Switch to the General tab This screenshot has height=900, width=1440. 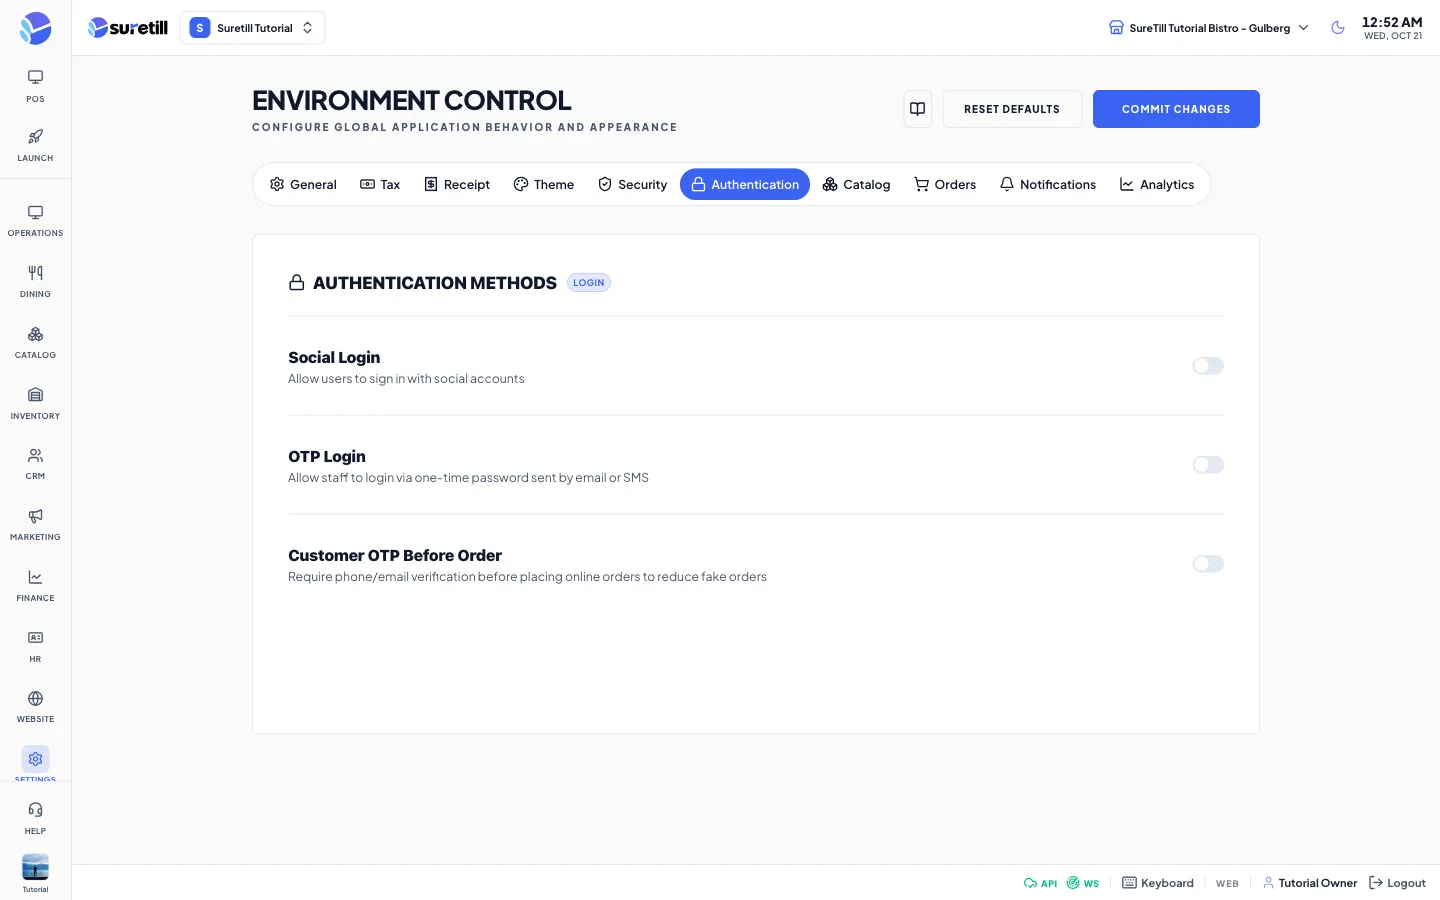(303, 184)
